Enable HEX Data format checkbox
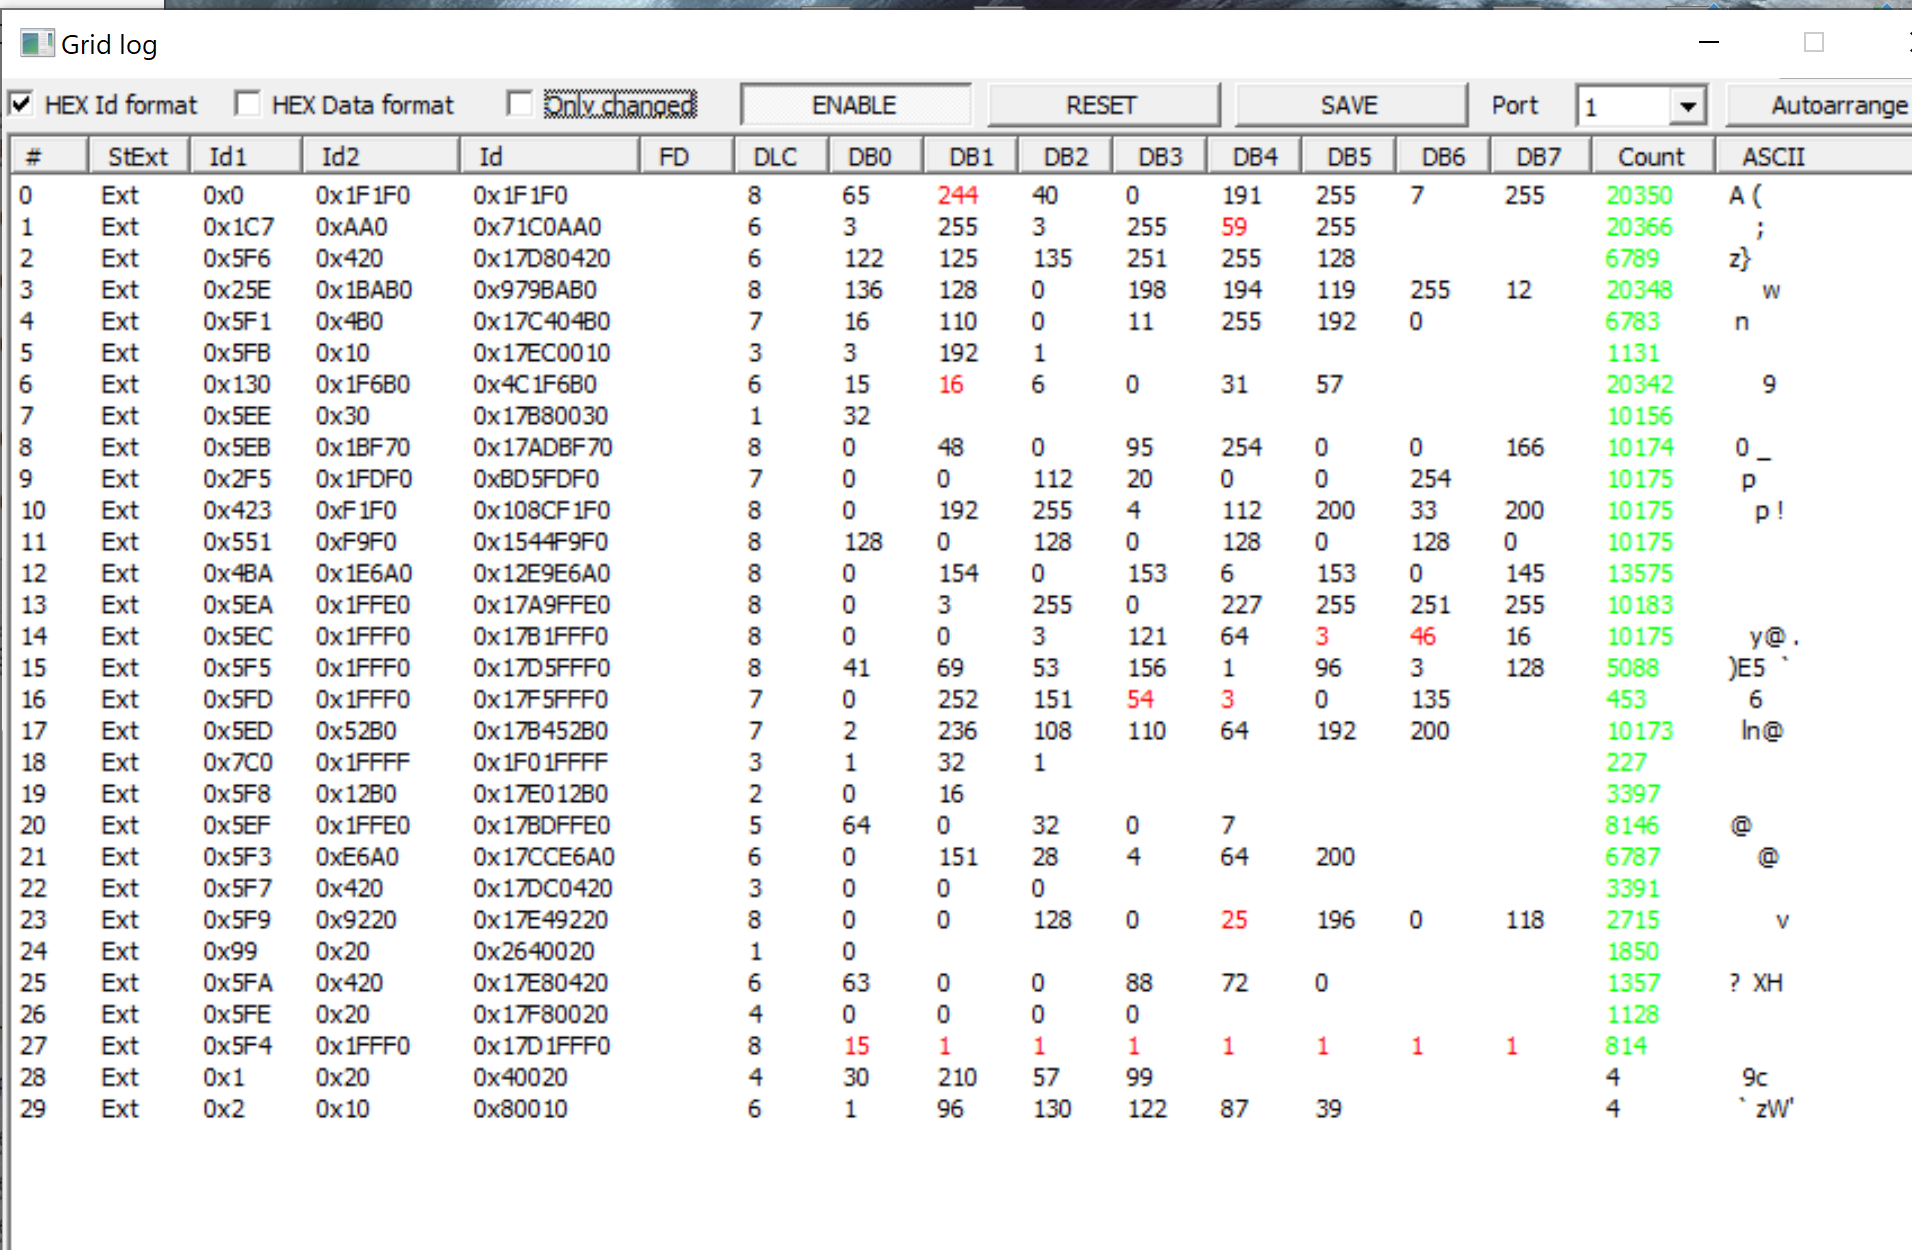This screenshot has width=1912, height=1250. tap(247, 104)
